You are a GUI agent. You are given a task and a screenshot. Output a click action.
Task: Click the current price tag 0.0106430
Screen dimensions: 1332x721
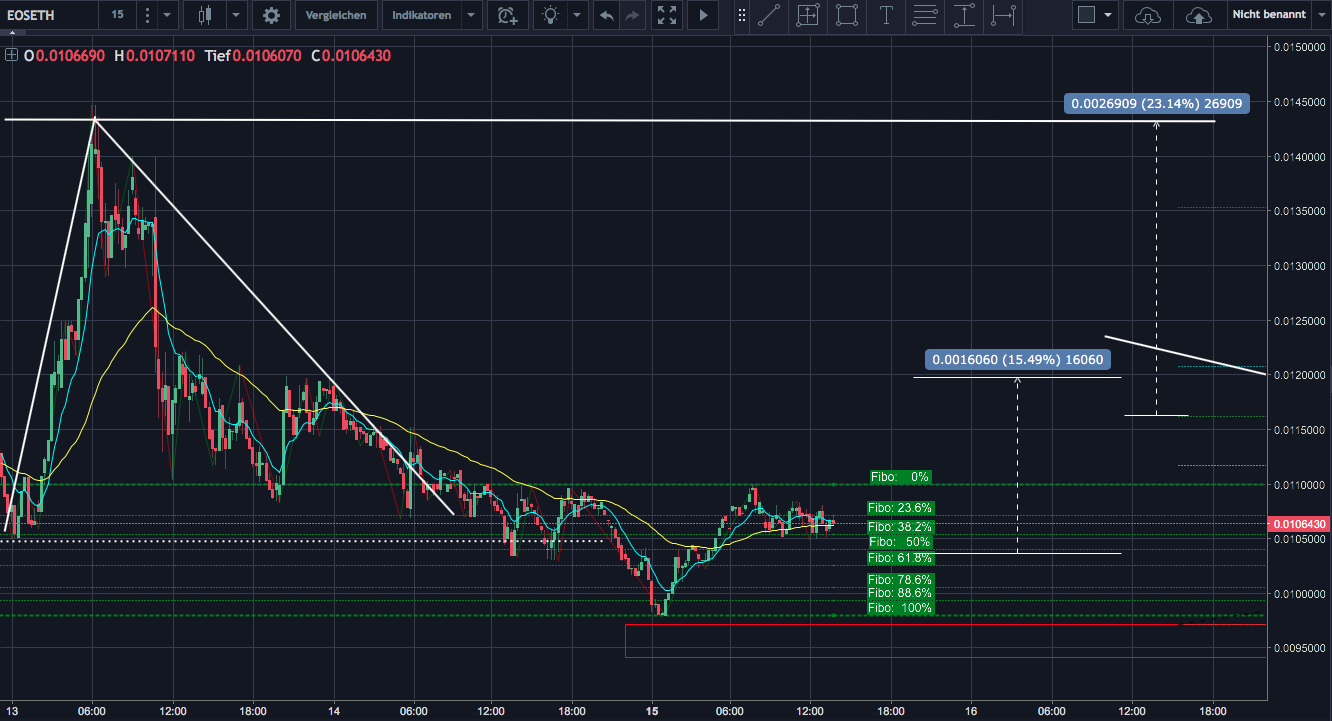click(1298, 524)
